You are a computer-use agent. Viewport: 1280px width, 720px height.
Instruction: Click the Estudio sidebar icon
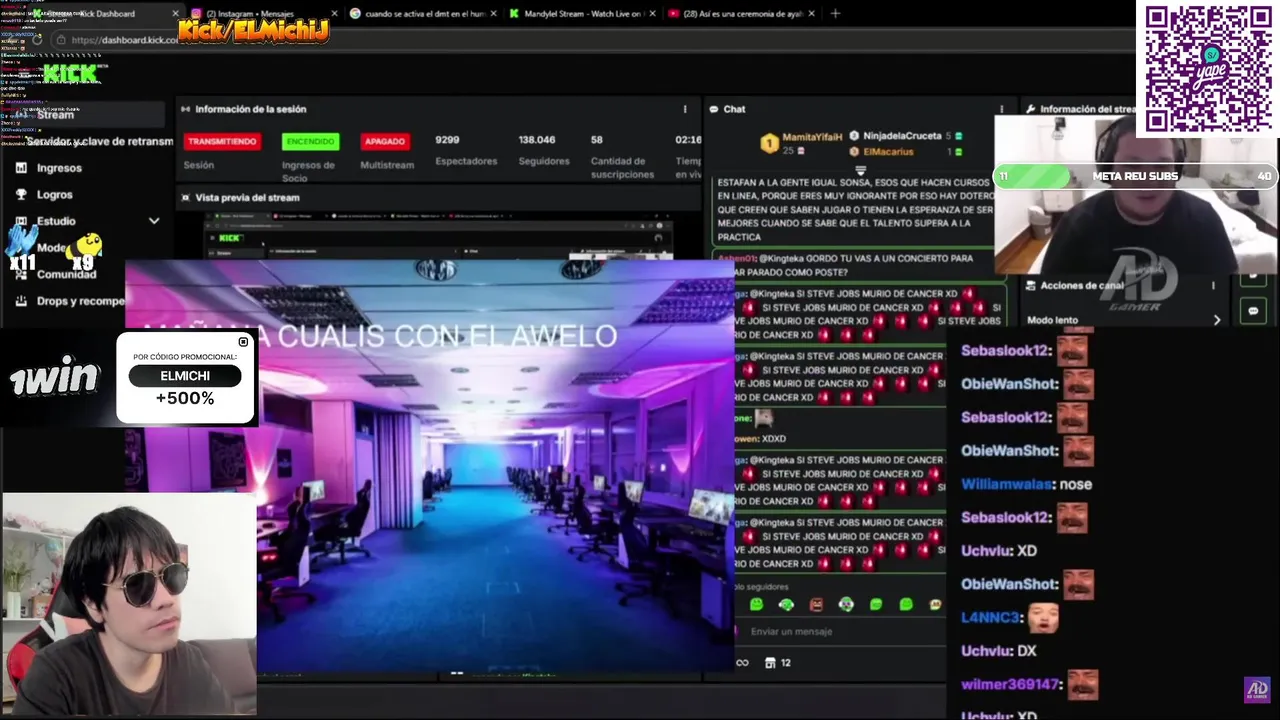(21, 220)
